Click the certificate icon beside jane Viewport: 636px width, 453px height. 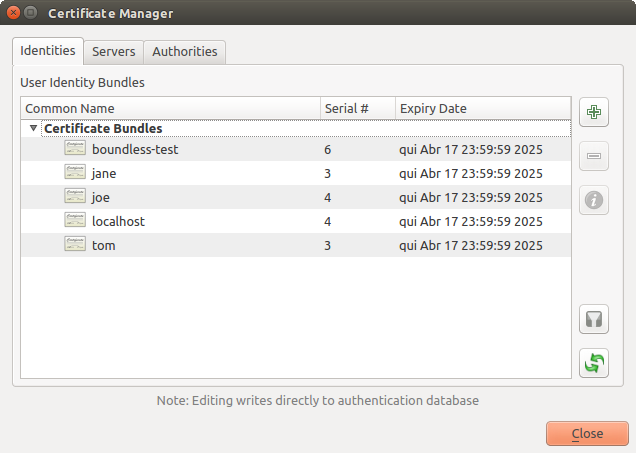coord(75,173)
